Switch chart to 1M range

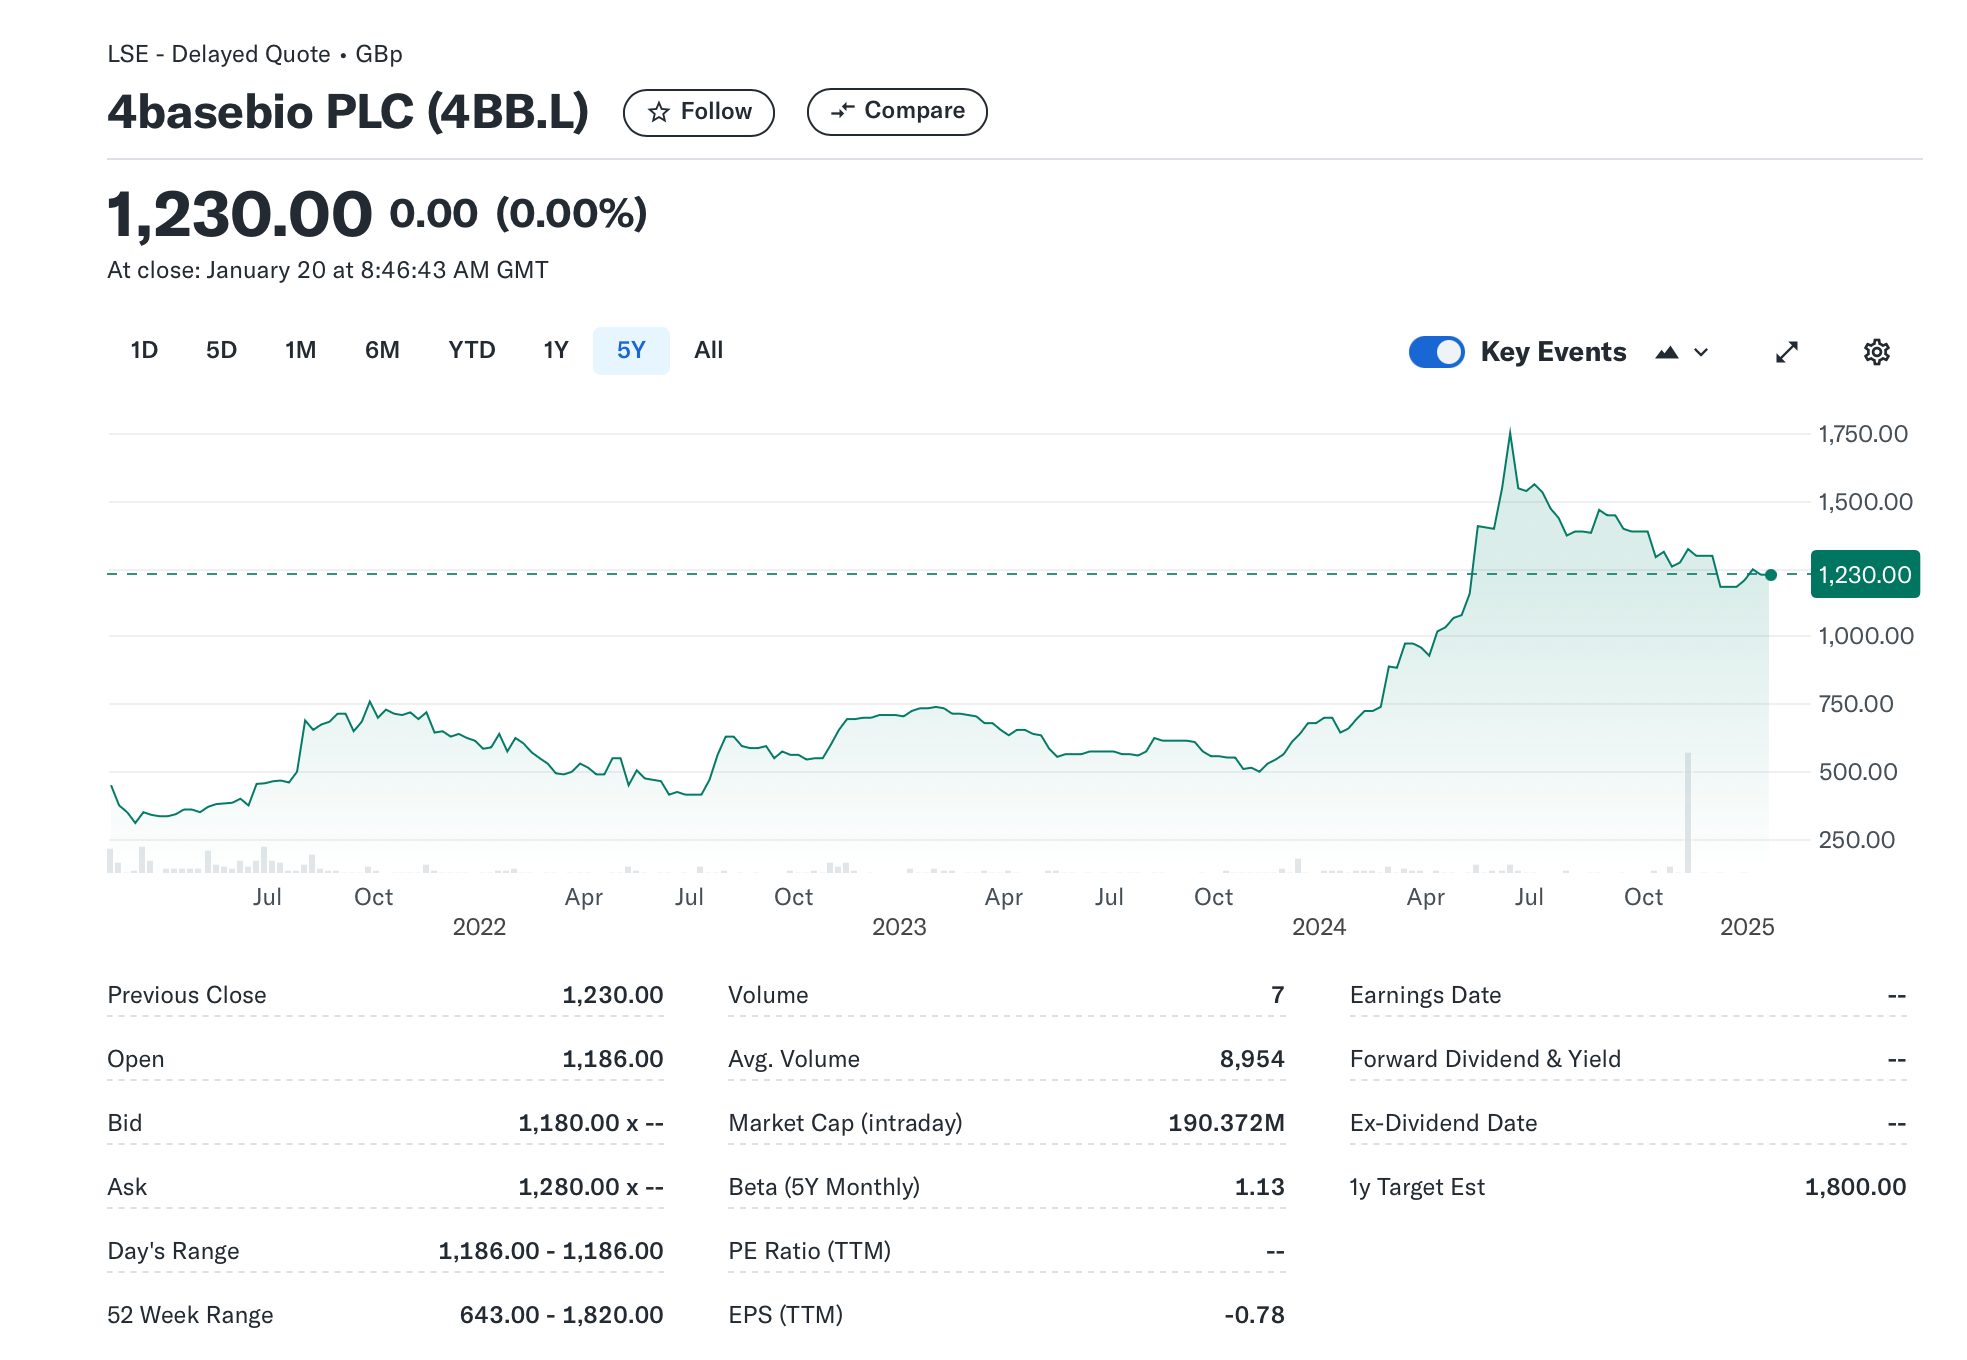(x=300, y=350)
